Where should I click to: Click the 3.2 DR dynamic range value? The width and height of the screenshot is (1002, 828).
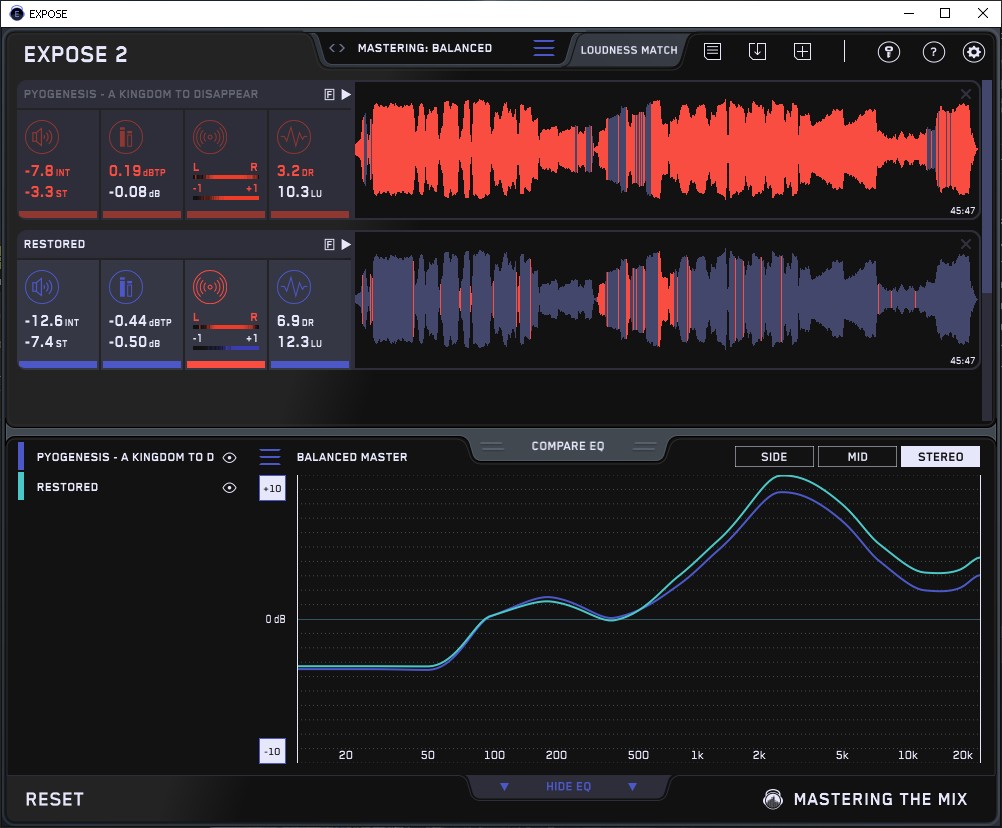pos(295,171)
